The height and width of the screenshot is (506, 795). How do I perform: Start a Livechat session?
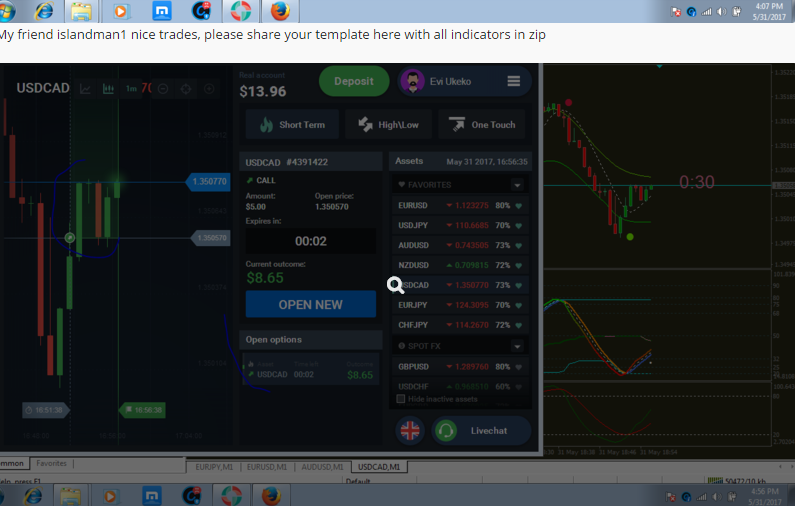481,430
